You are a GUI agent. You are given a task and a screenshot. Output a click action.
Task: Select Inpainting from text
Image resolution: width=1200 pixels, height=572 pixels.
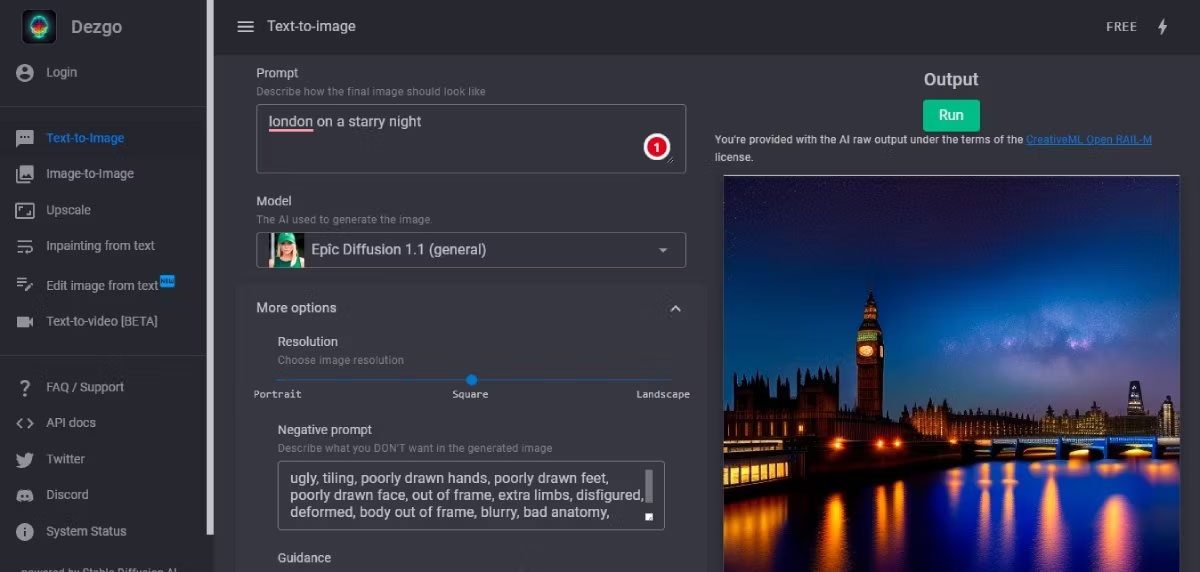[100, 246]
